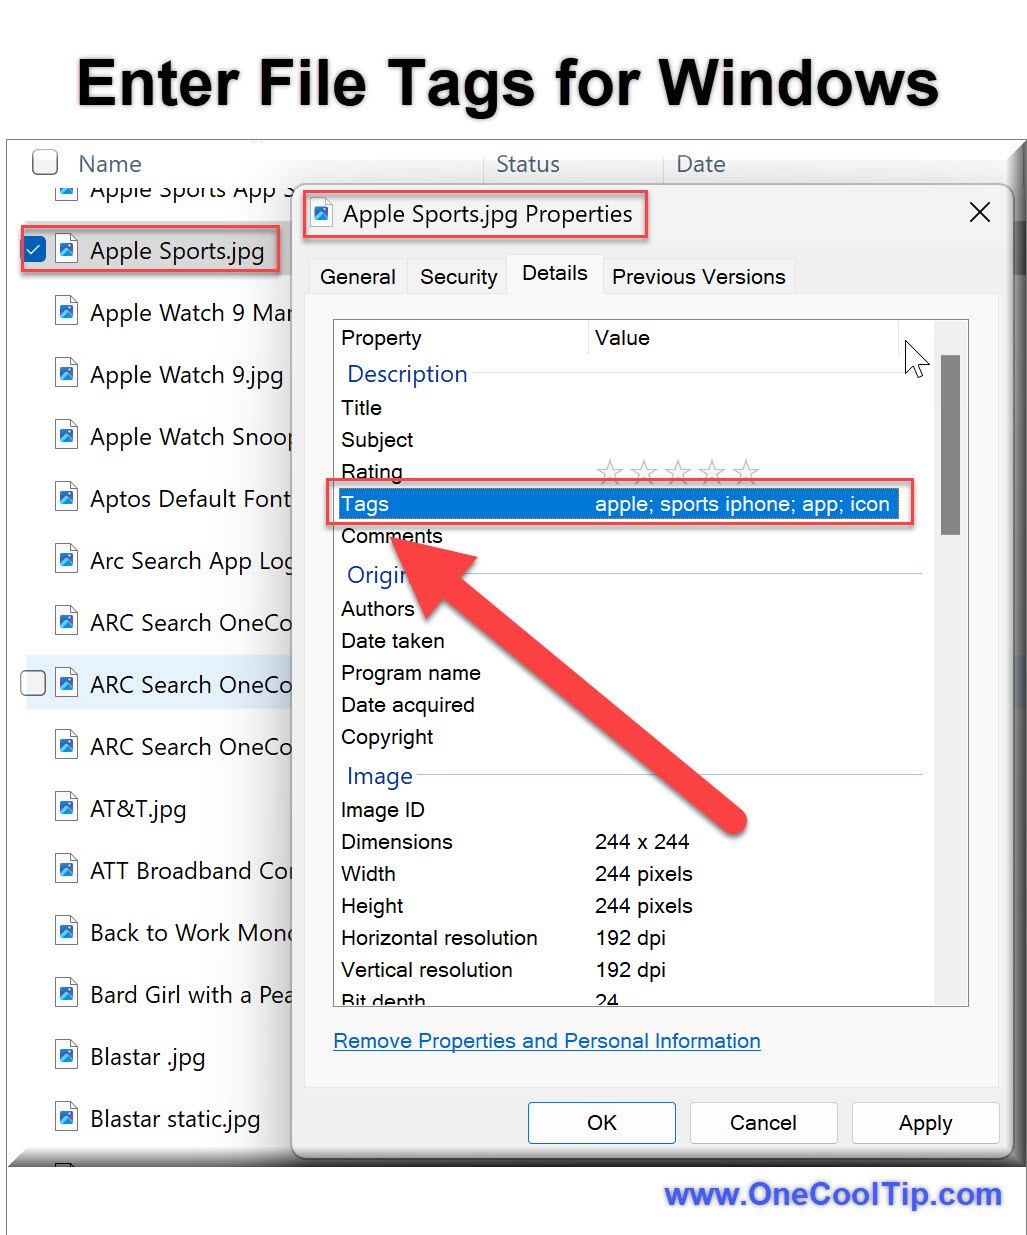
Task: Click the Apple Watch 9.jpg file icon
Action: pyautogui.click(x=66, y=374)
